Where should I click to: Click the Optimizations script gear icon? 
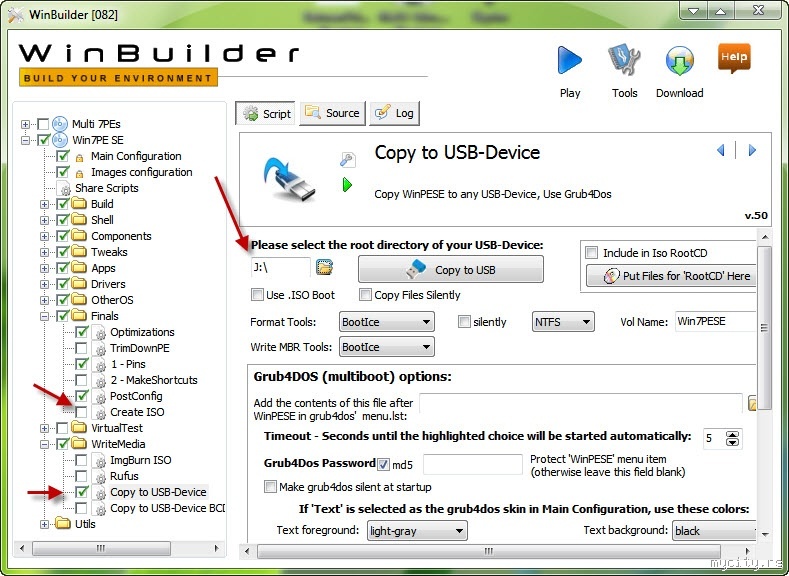coord(101,333)
